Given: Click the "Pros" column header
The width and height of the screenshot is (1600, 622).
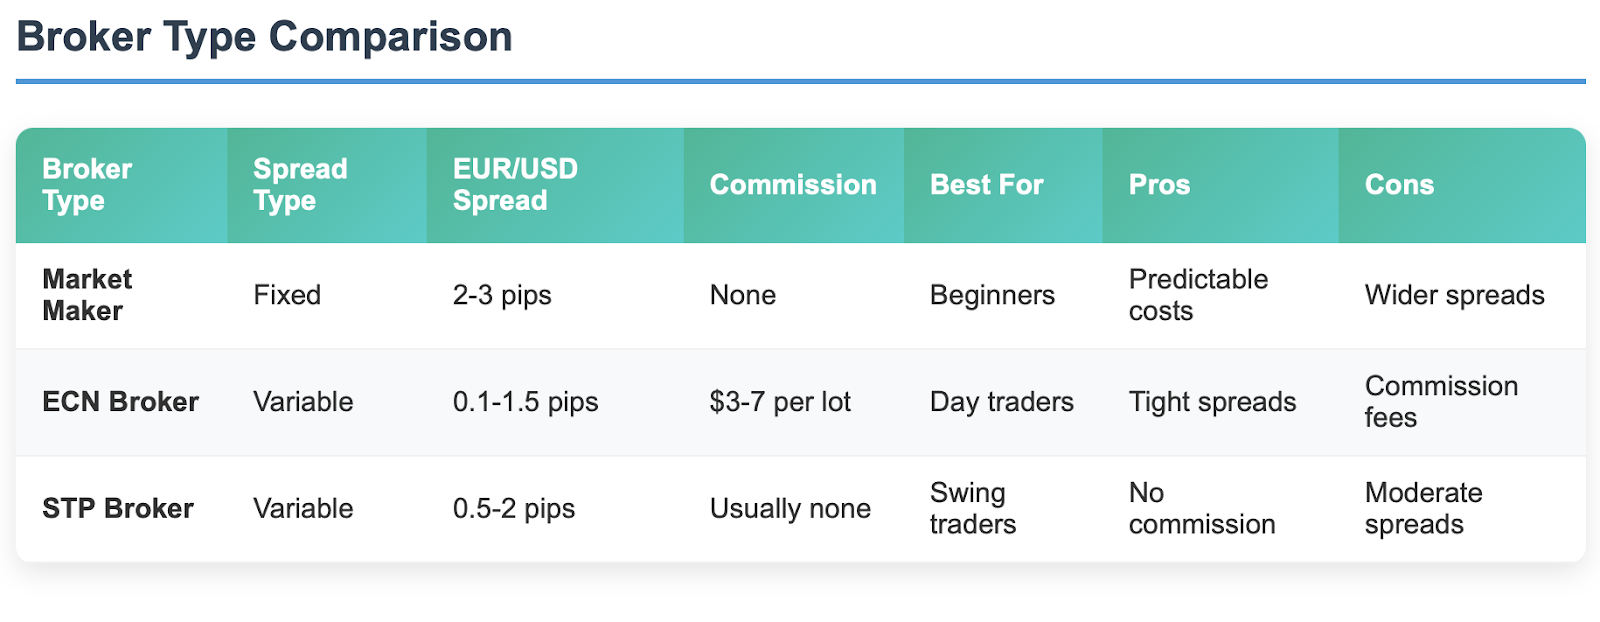Looking at the screenshot, I should pyautogui.click(x=1159, y=185).
